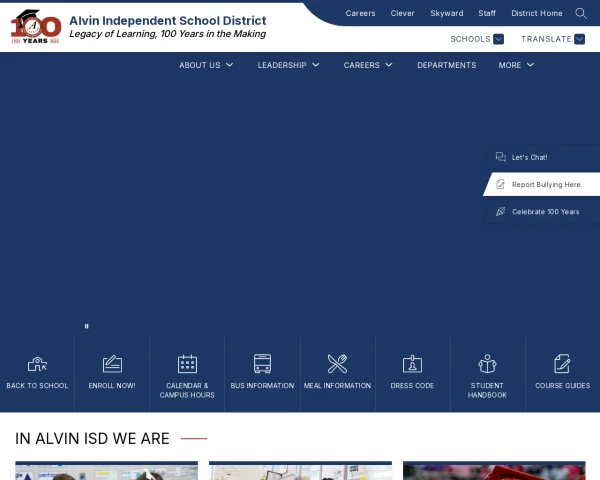The height and width of the screenshot is (480, 600).
Task: Expand the About Us menu
Action: (x=206, y=65)
